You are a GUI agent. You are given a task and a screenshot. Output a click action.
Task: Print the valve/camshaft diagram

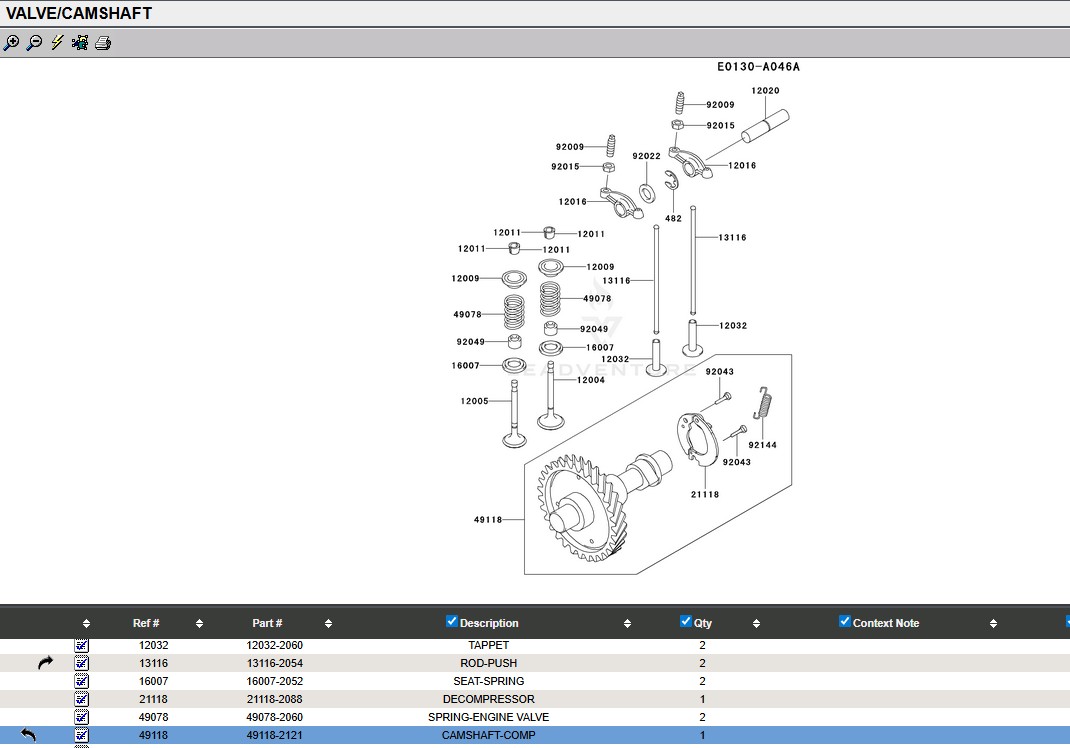103,43
